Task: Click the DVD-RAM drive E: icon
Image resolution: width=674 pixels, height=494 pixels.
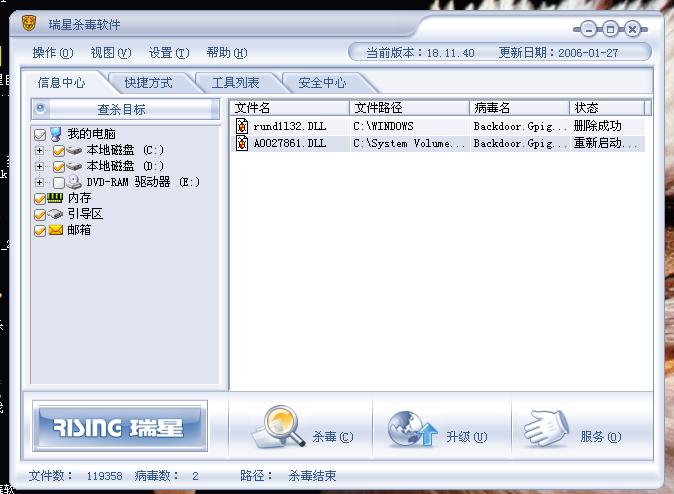Action: (74, 182)
